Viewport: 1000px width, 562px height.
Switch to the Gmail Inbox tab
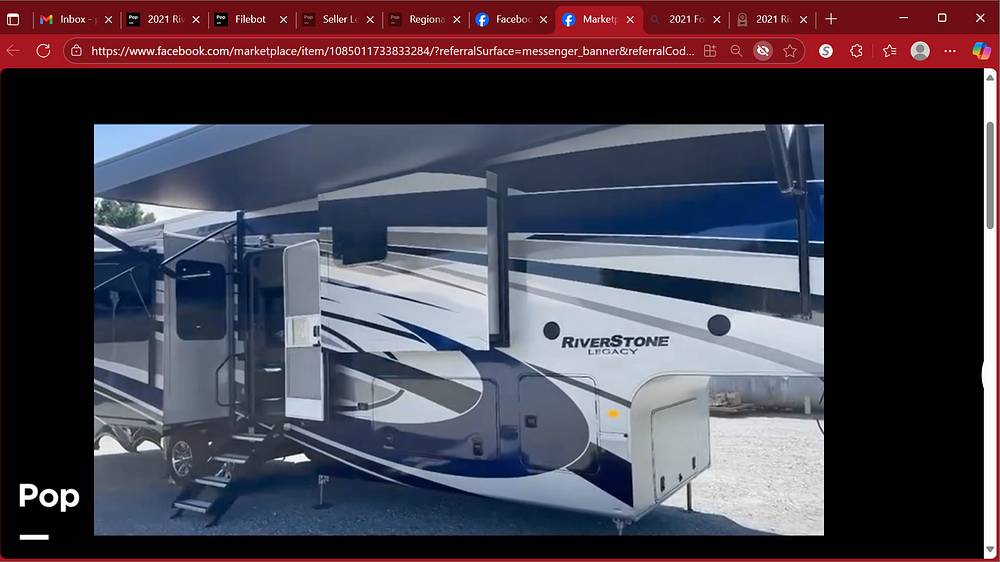click(70, 19)
